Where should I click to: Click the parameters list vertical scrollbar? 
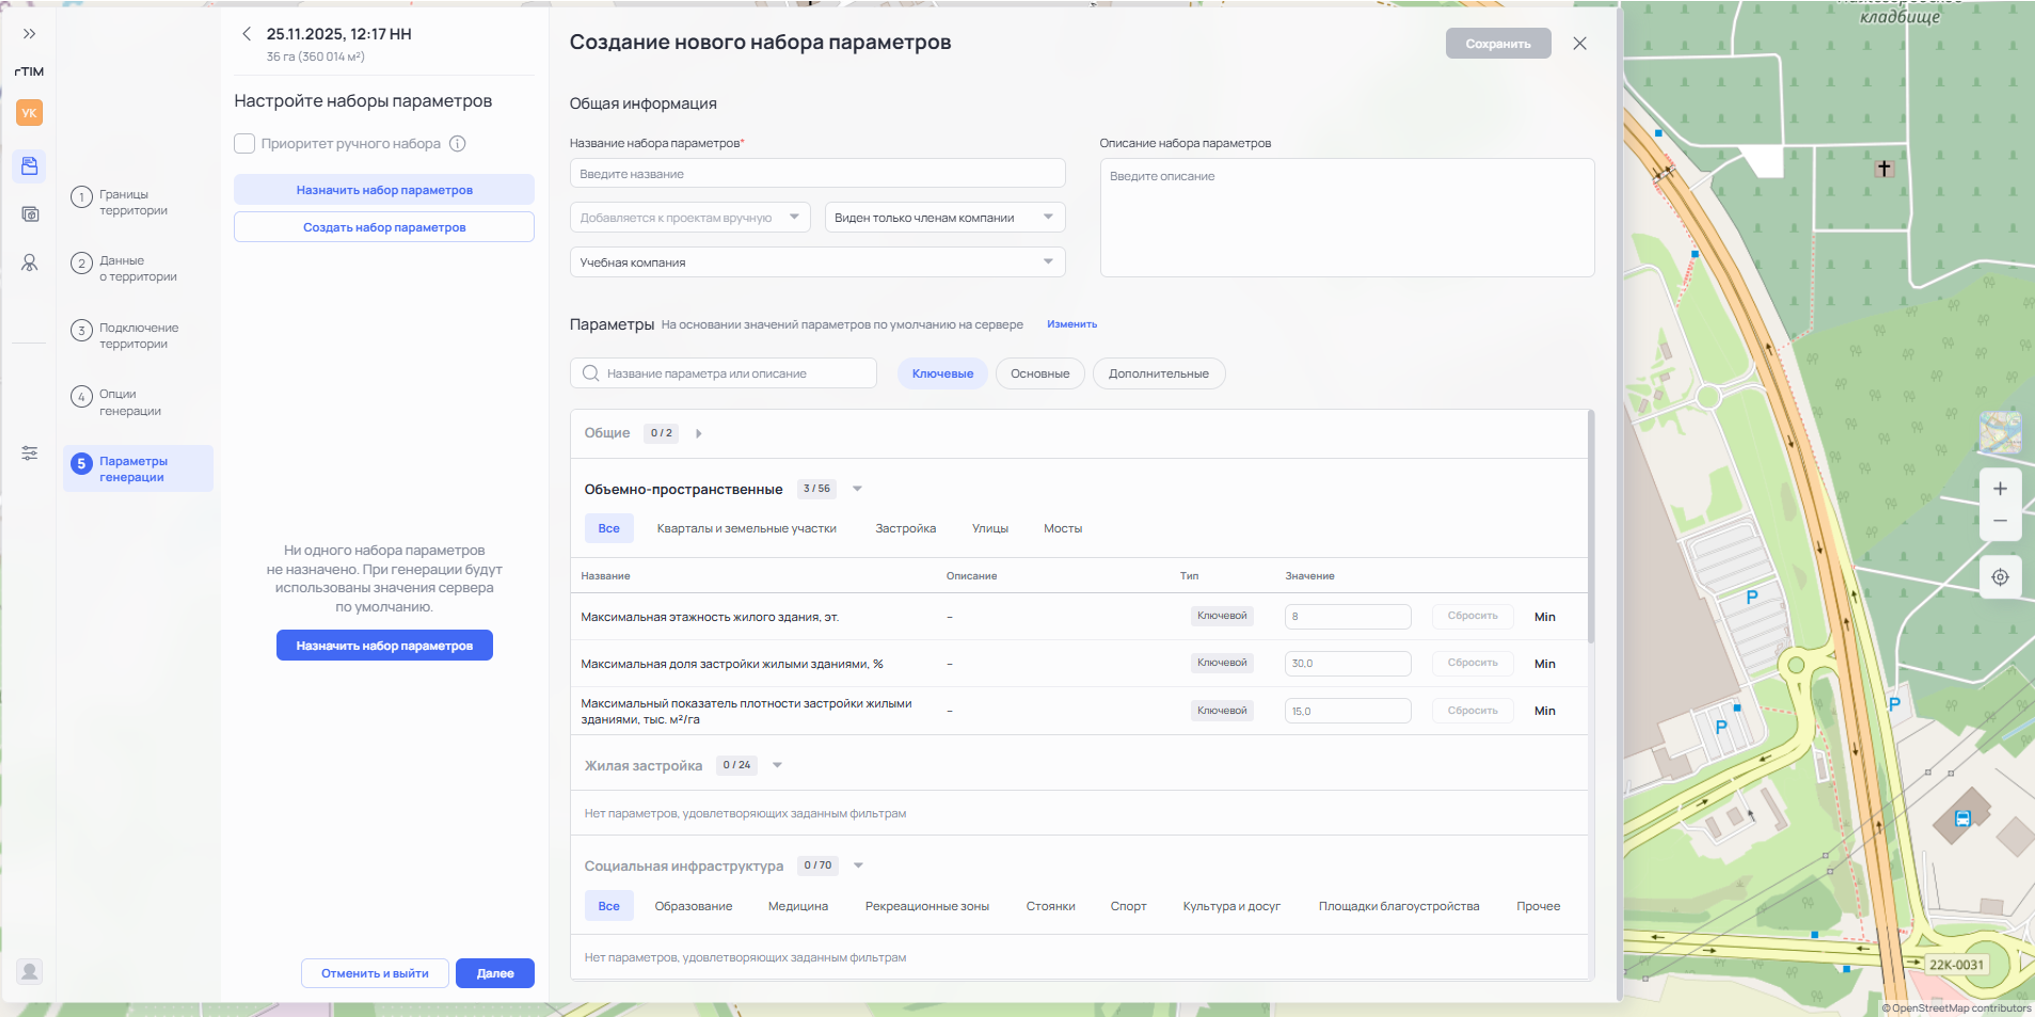point(1590,528)
